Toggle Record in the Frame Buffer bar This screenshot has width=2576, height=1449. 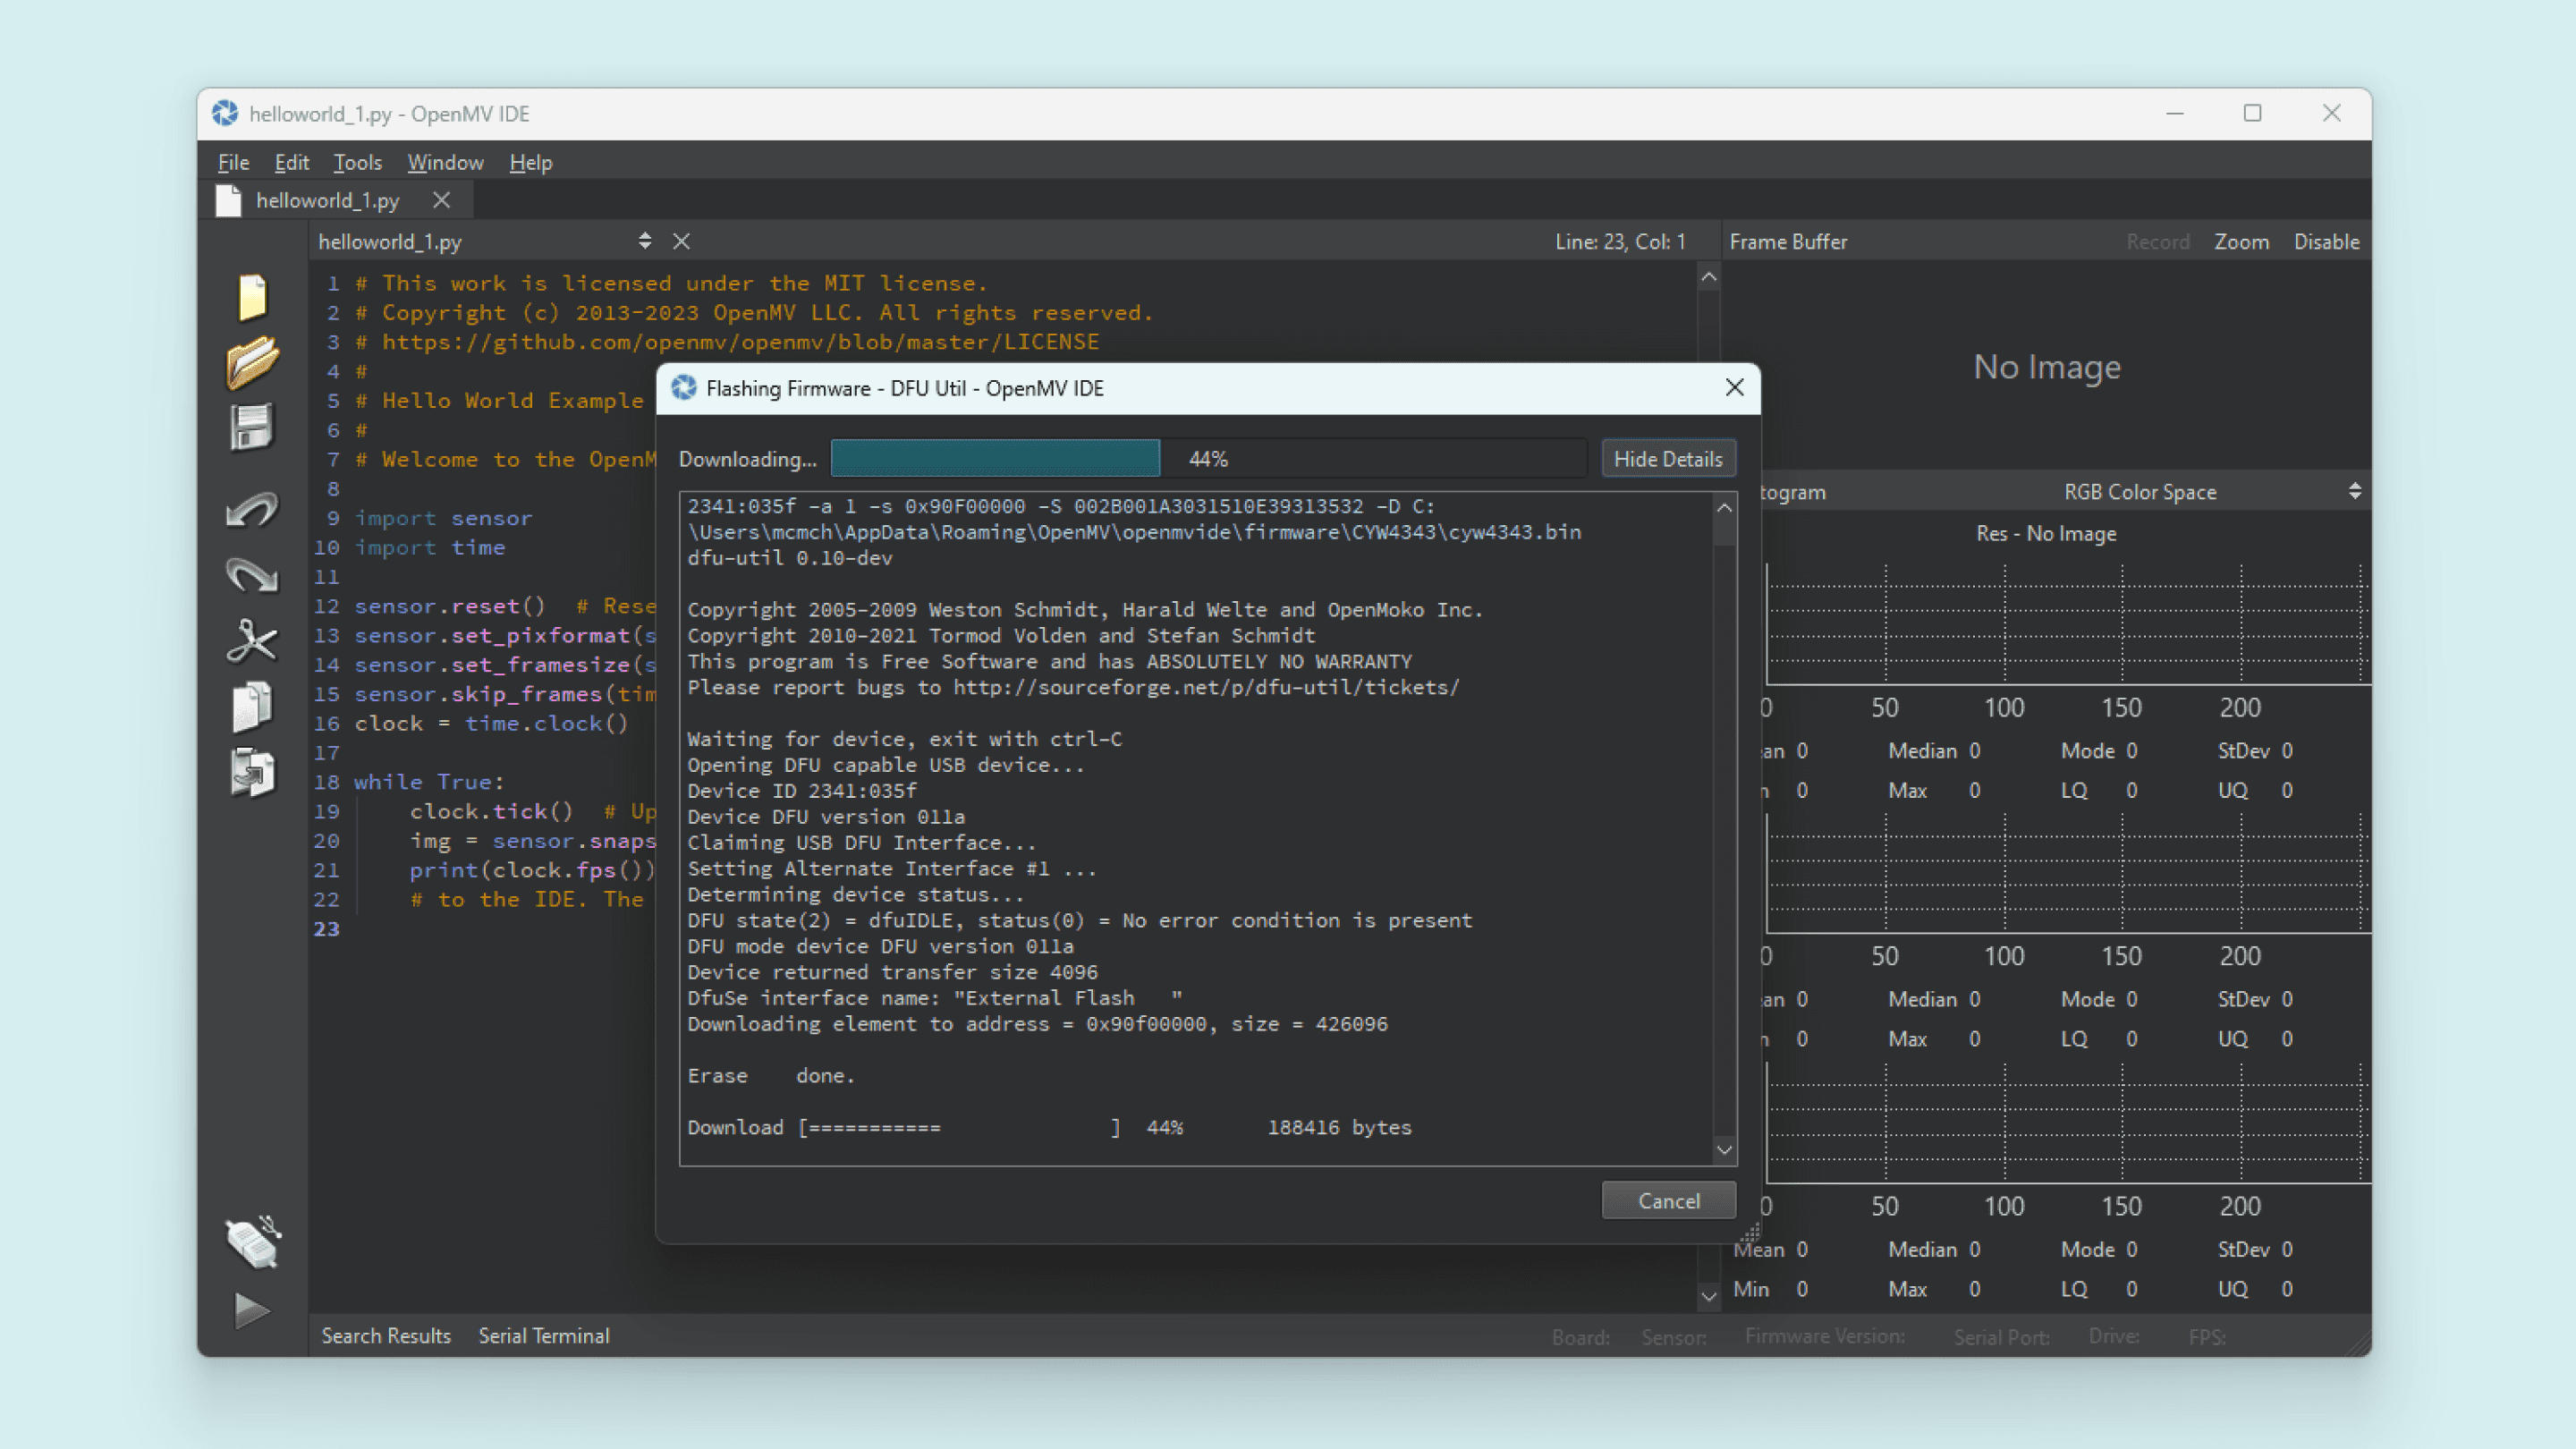[2158, 241]
